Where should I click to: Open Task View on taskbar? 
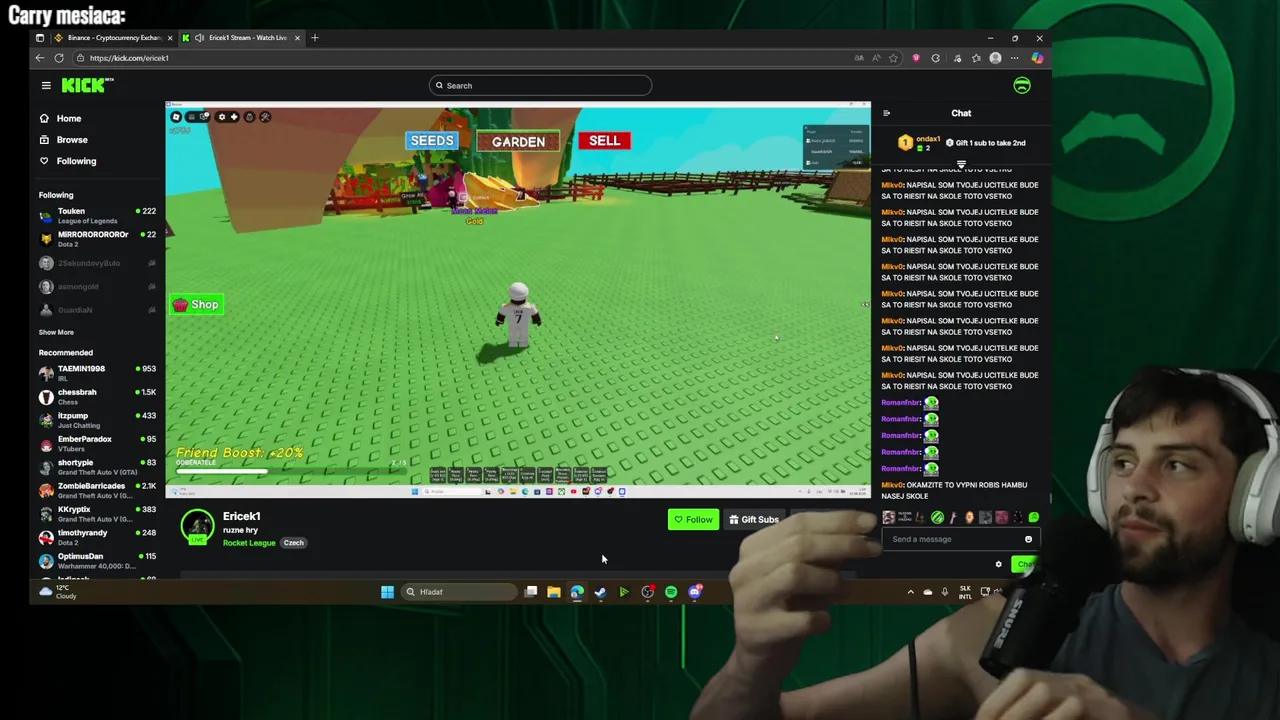click(x=531, y=592)
